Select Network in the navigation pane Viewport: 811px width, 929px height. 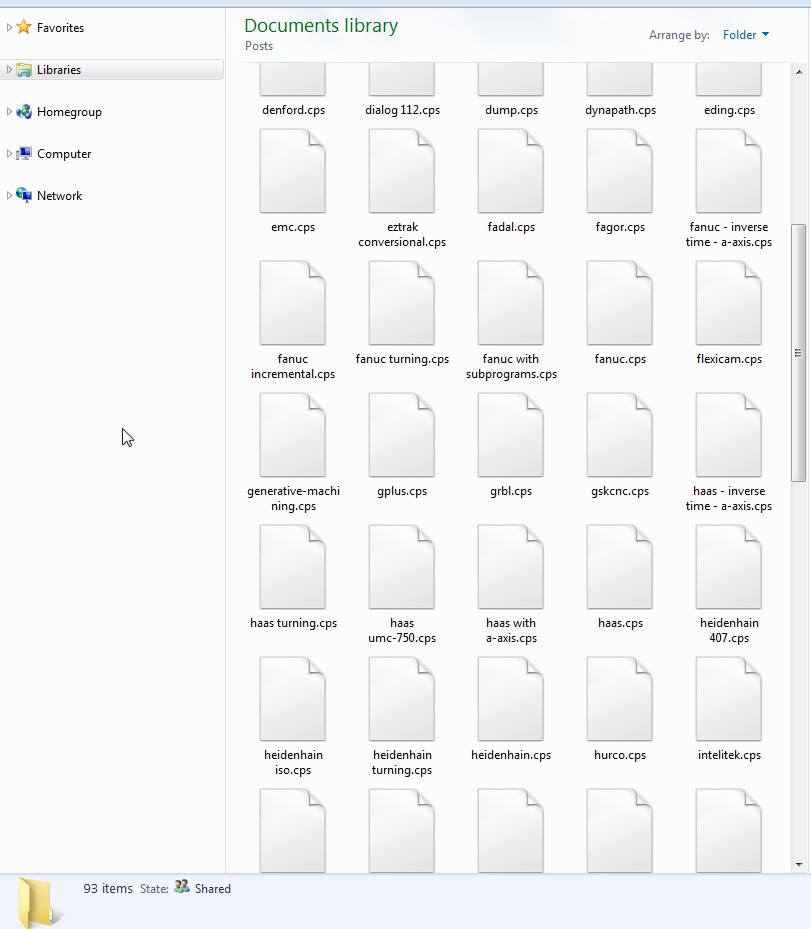click(x=59, y=196)
